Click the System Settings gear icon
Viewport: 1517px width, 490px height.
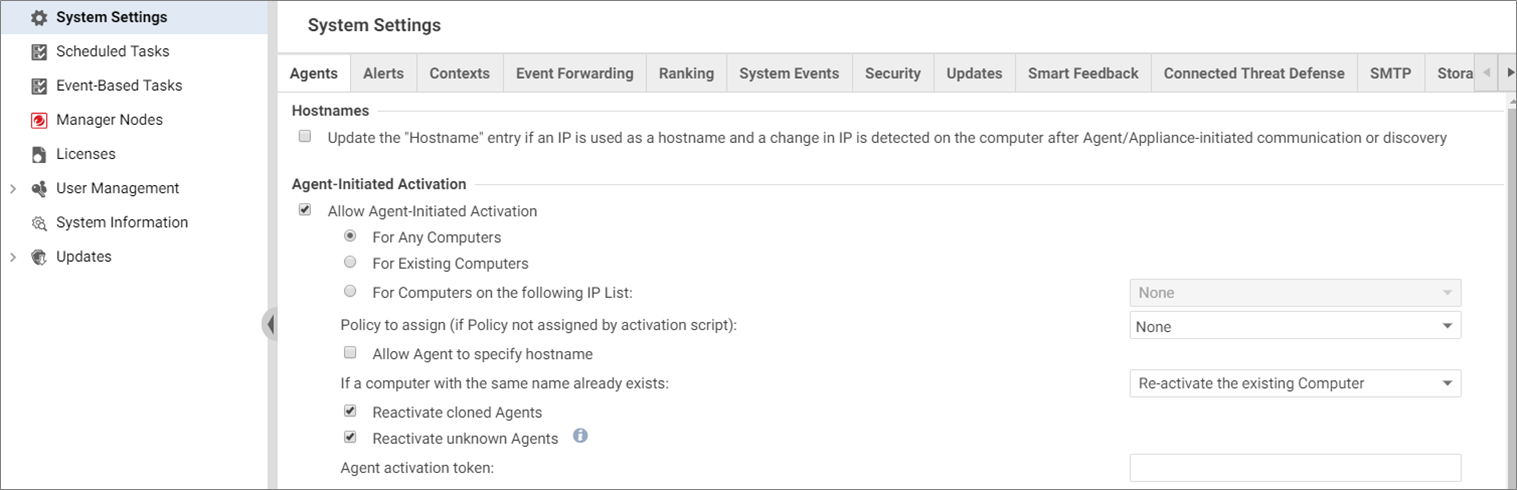tap(39, 18)
